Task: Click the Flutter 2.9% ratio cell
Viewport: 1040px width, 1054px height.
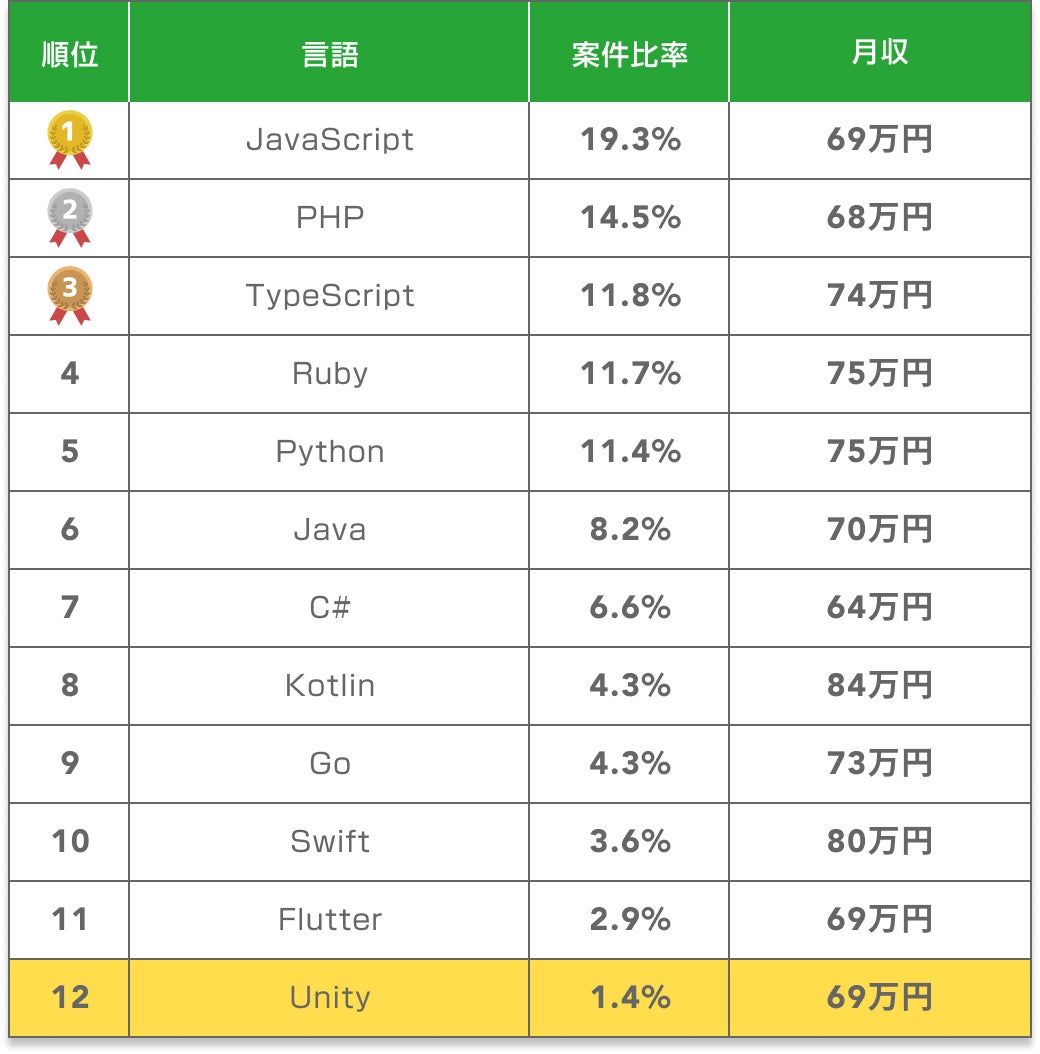Action: [x=630, y=920]
